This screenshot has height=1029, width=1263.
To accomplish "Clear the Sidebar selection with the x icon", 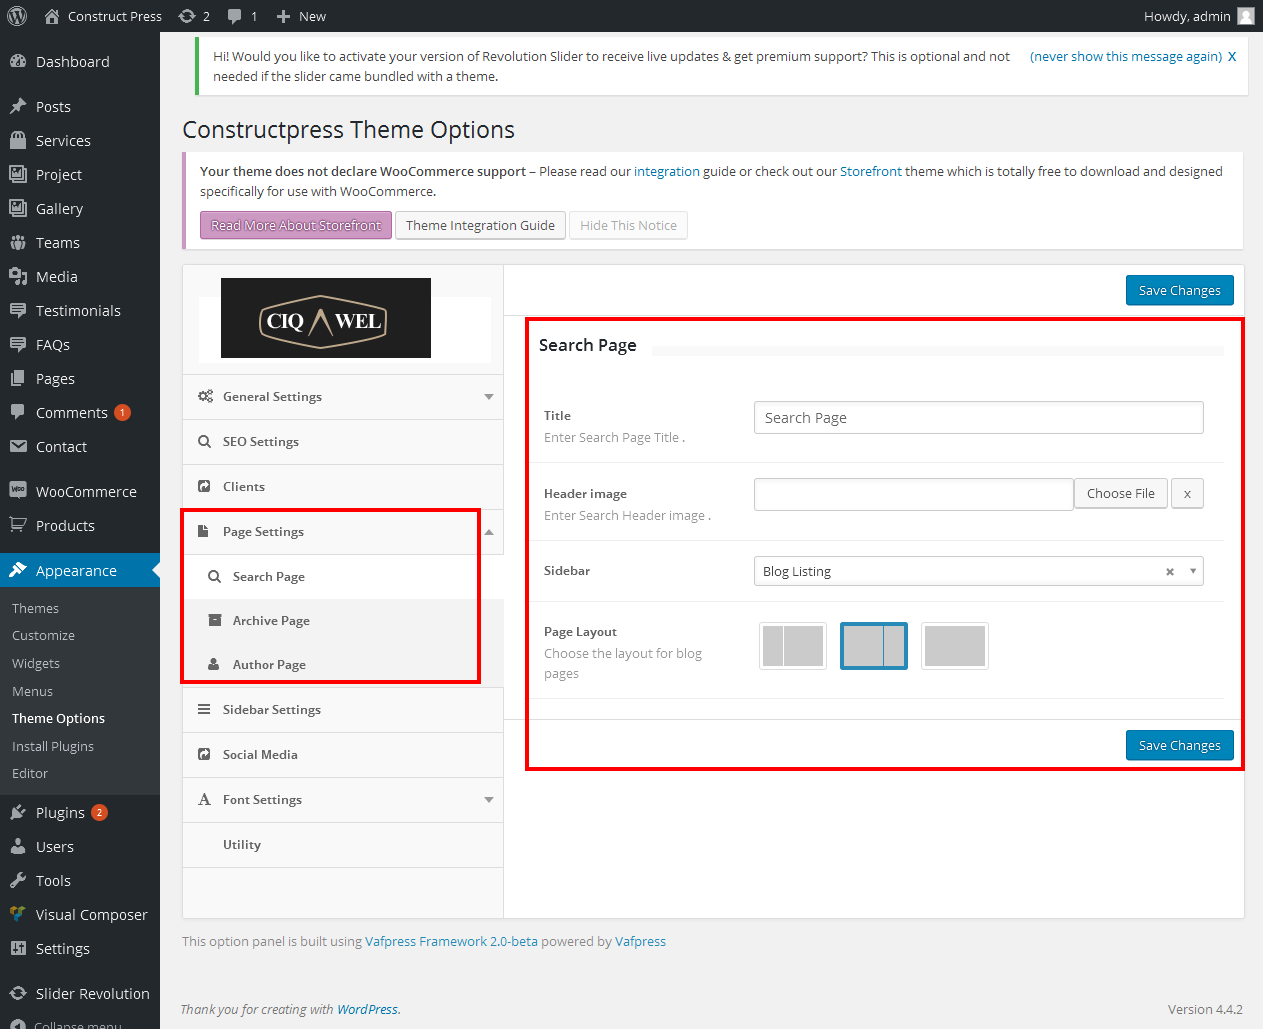I will 1169,572.
